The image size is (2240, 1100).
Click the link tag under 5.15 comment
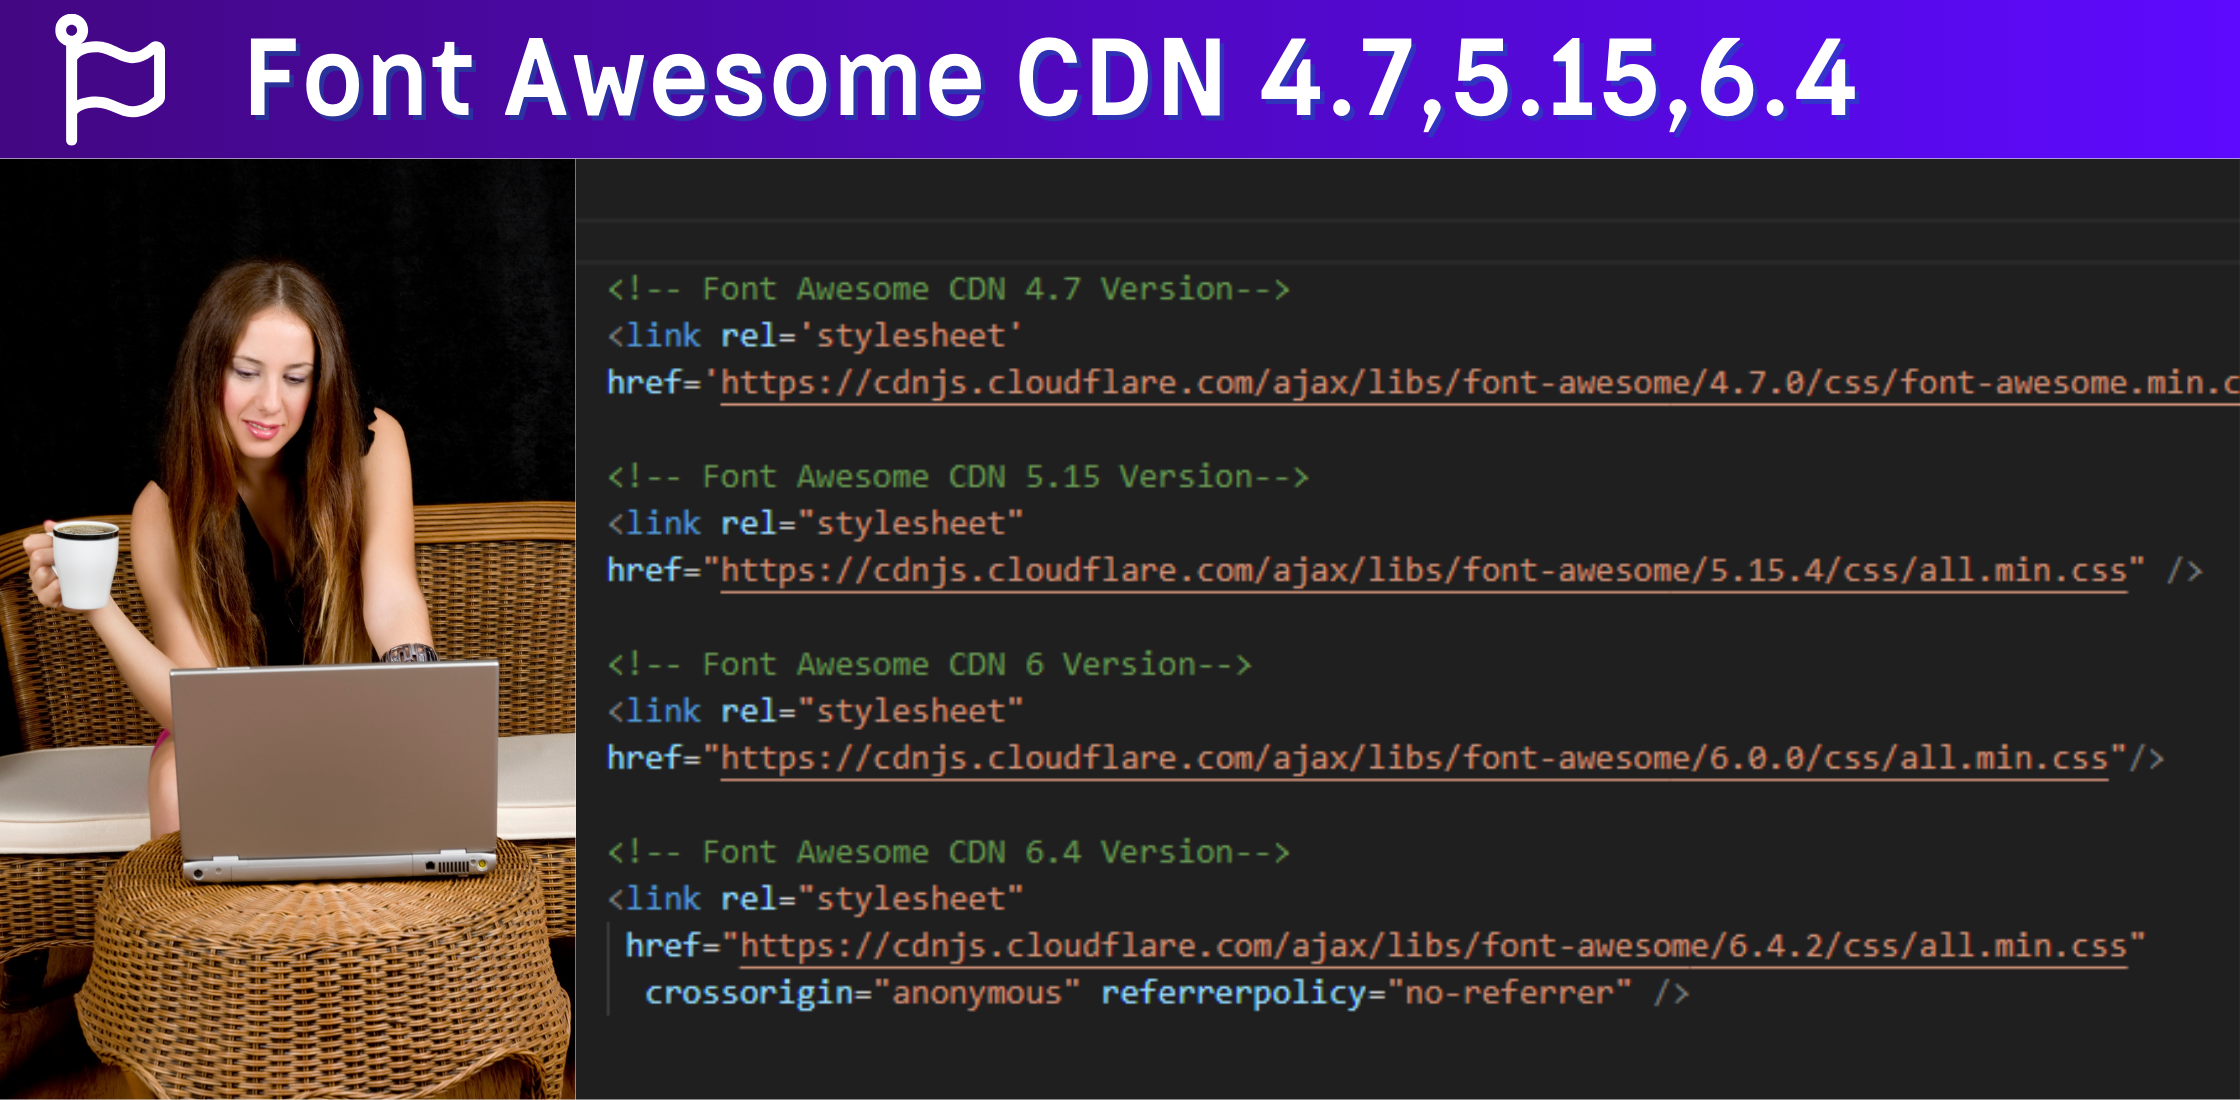[x=655, y=524]
